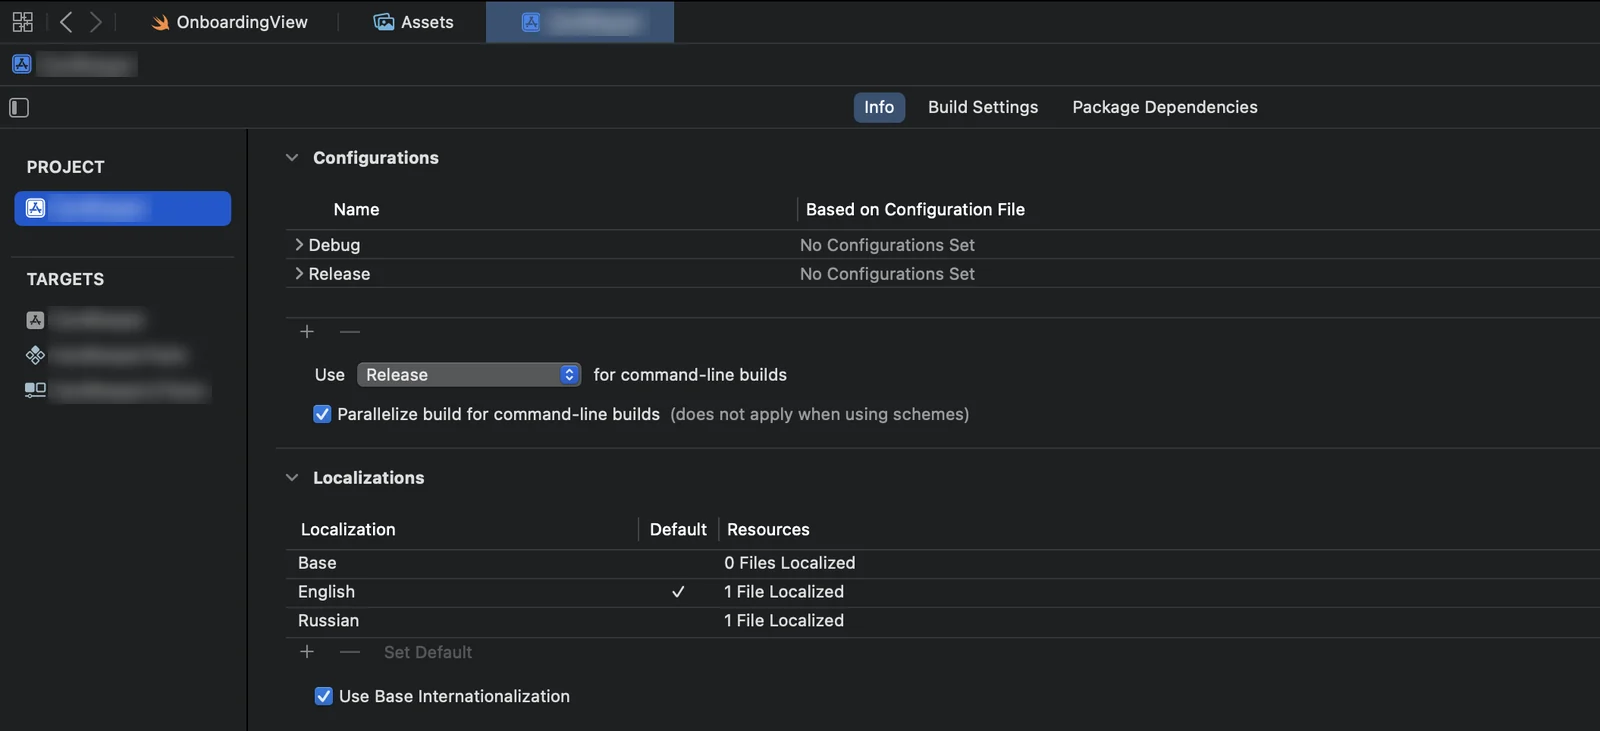Click the project icon in the breadcrumb bar

click(x=22, y=64)
